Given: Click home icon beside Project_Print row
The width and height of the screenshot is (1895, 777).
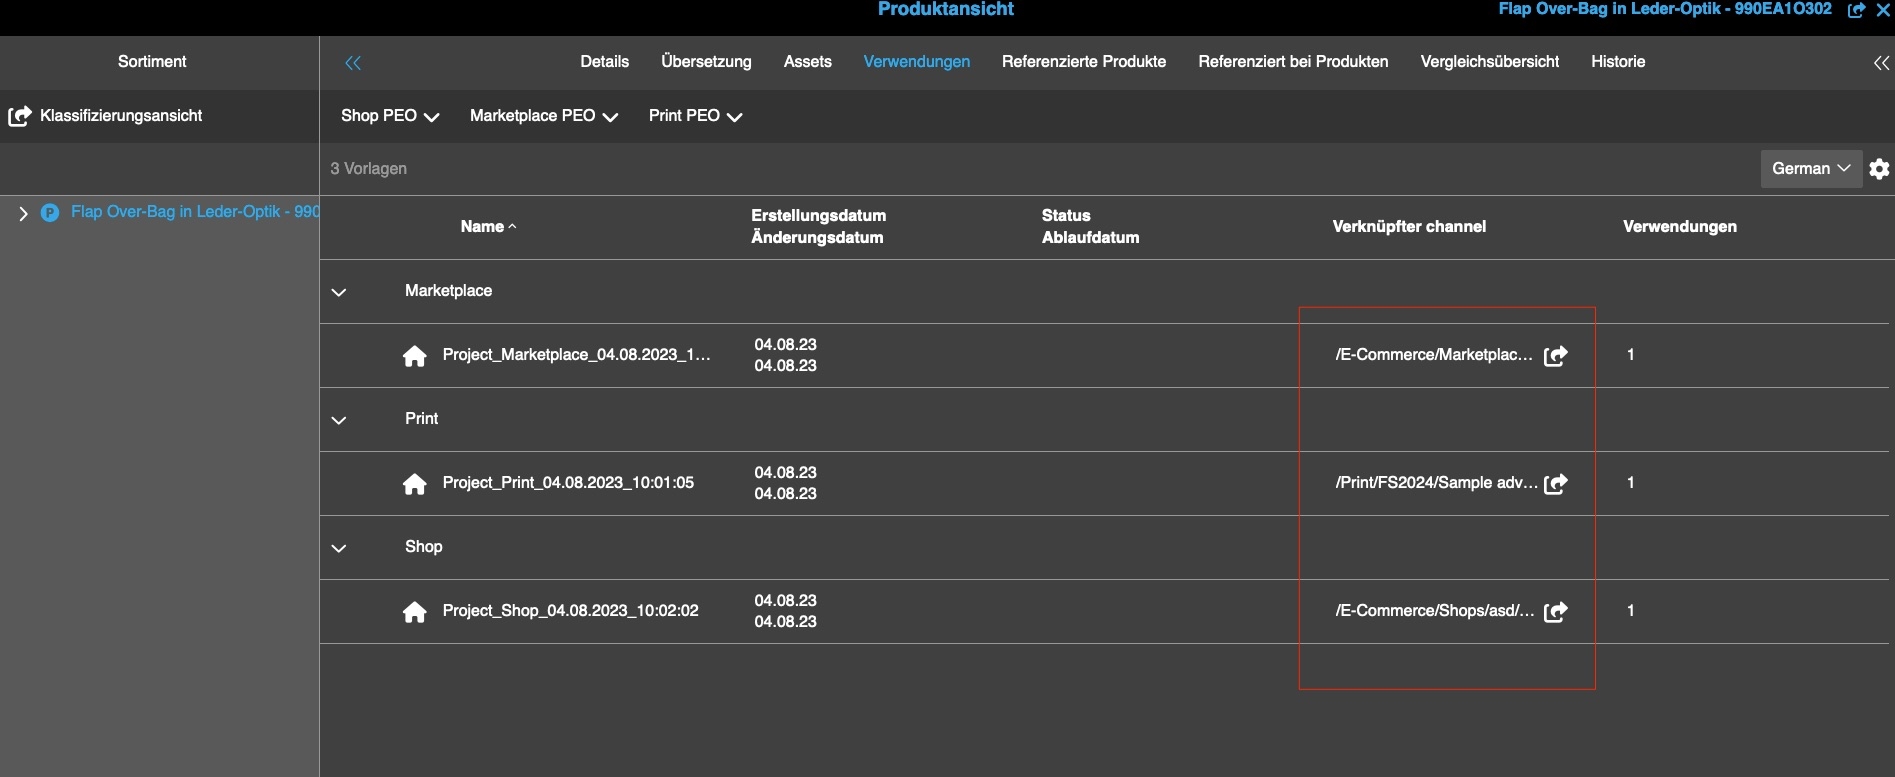Looking at the screenshot, I should (414, 484).
